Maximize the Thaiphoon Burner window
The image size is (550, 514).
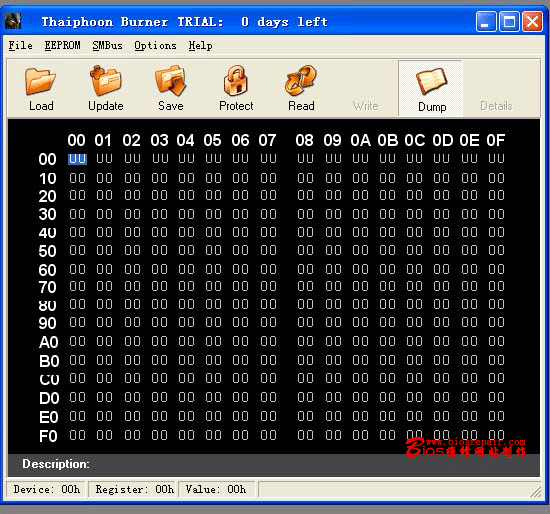pos(509,22)
